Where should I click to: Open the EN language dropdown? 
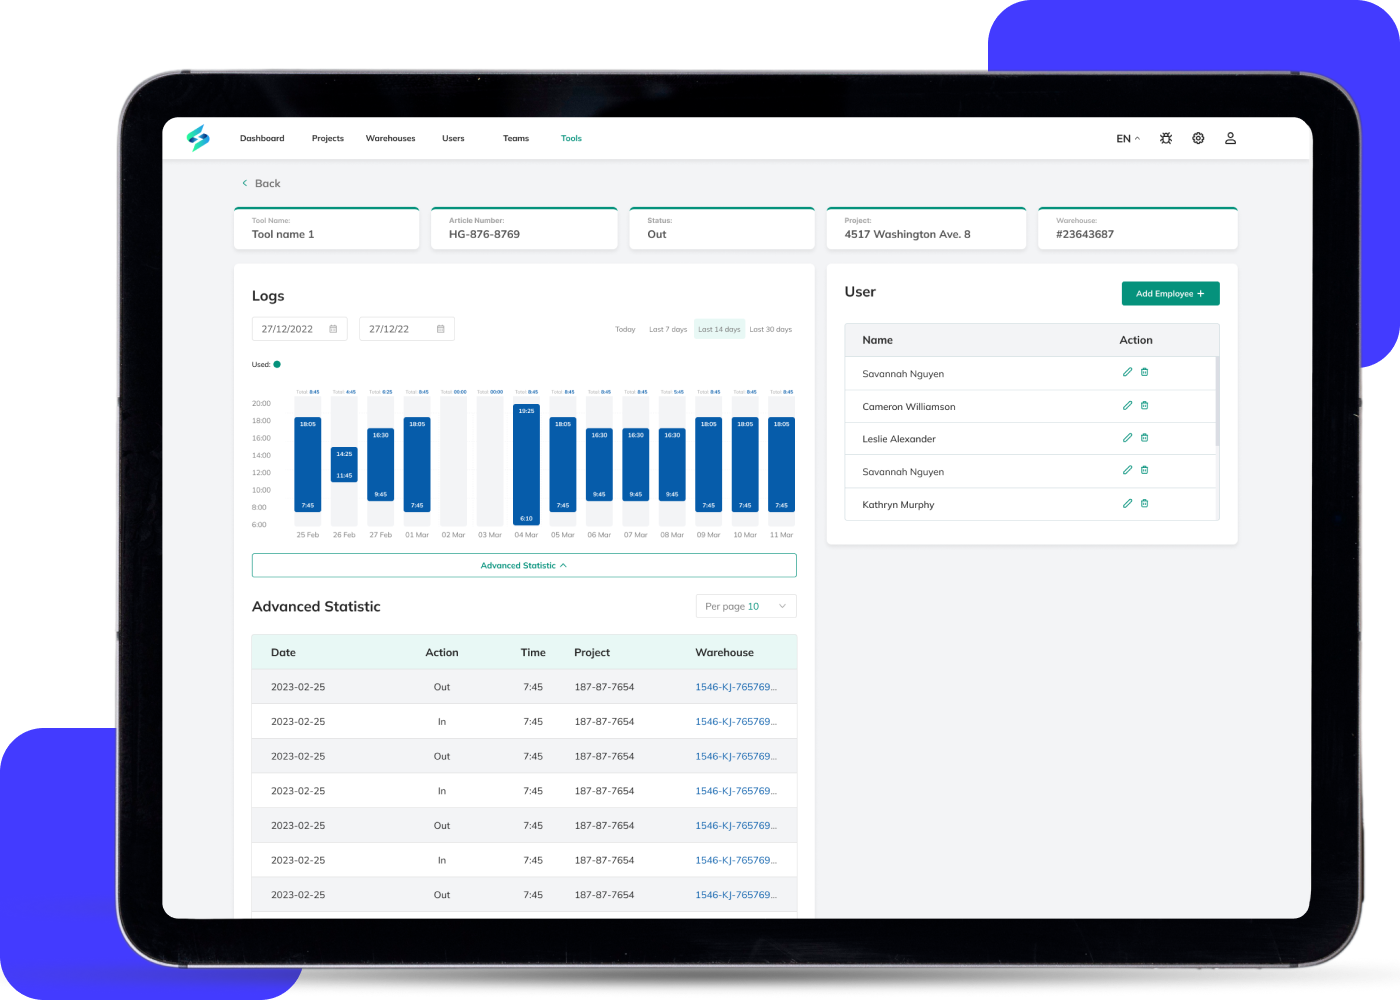[x=1128, y=139]
